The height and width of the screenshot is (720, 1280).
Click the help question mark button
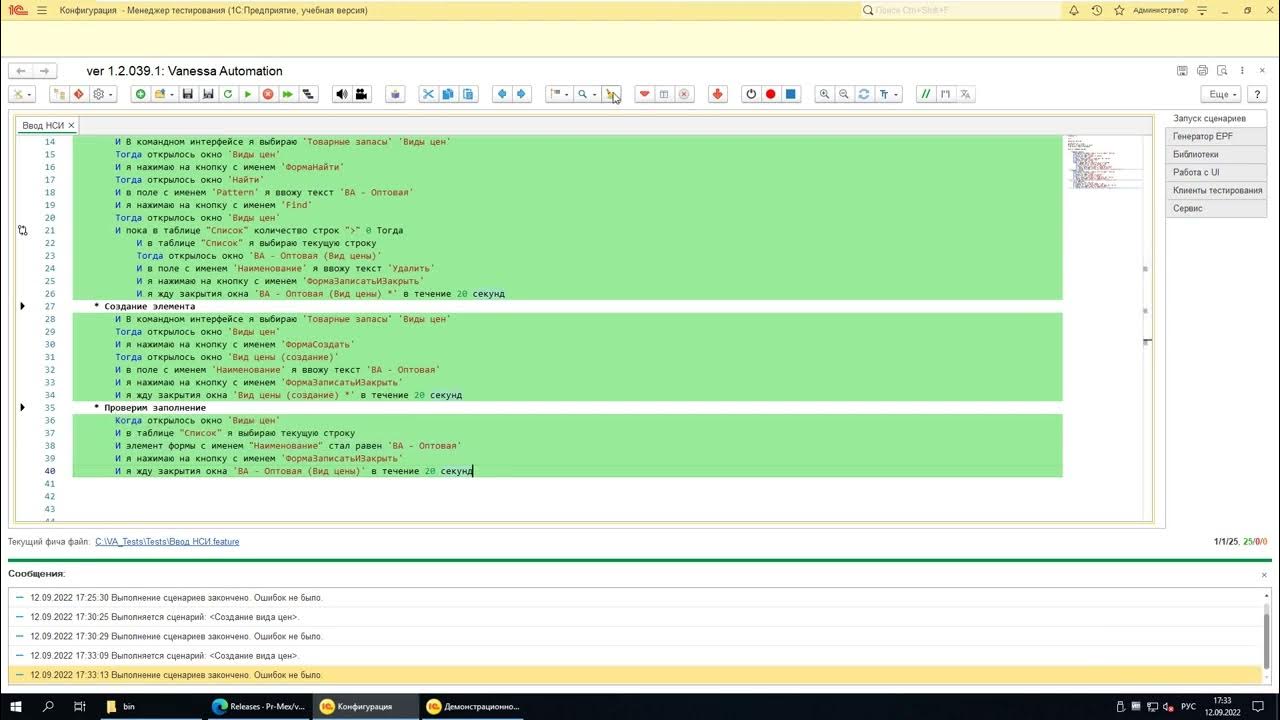tap(1257, 94)
